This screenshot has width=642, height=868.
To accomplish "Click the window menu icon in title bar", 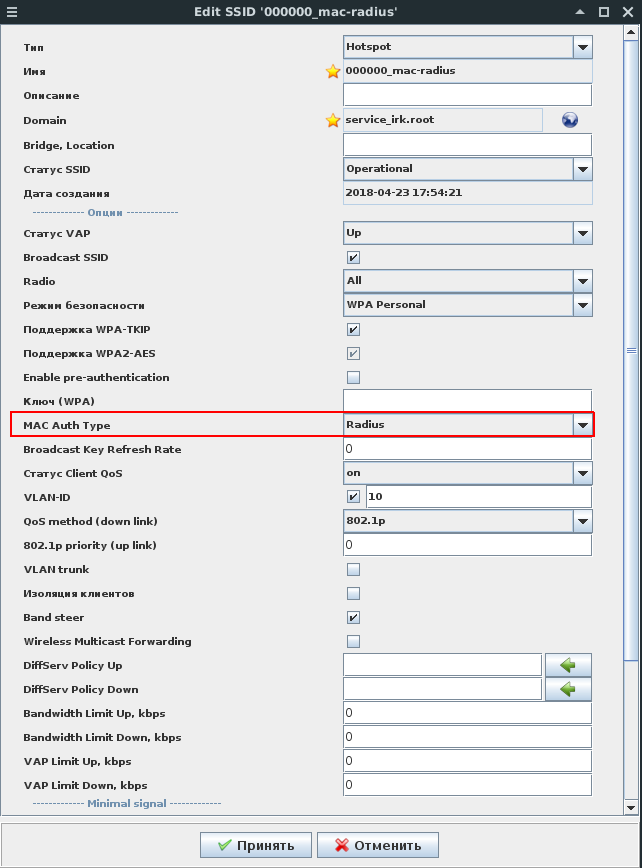I will (x=12, y=12).
